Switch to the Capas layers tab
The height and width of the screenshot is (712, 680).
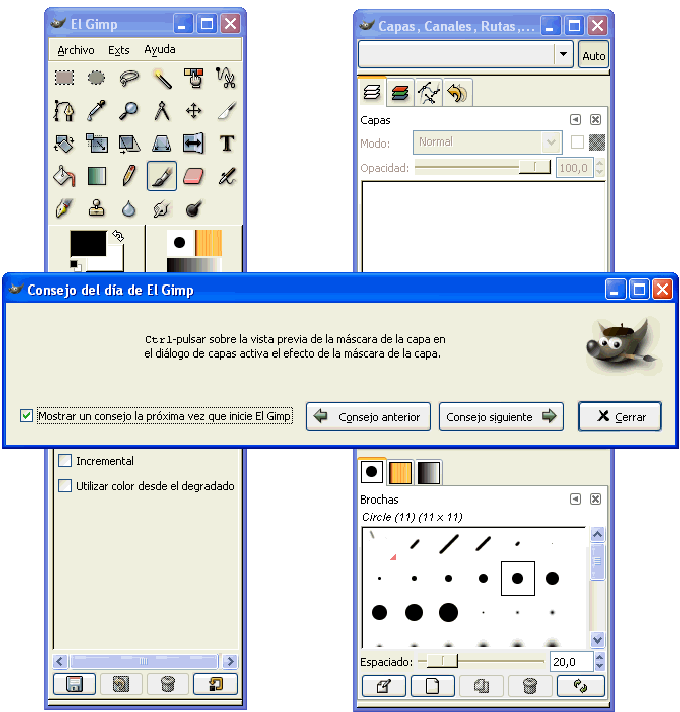pyautogui.click(x=372, y=93)
